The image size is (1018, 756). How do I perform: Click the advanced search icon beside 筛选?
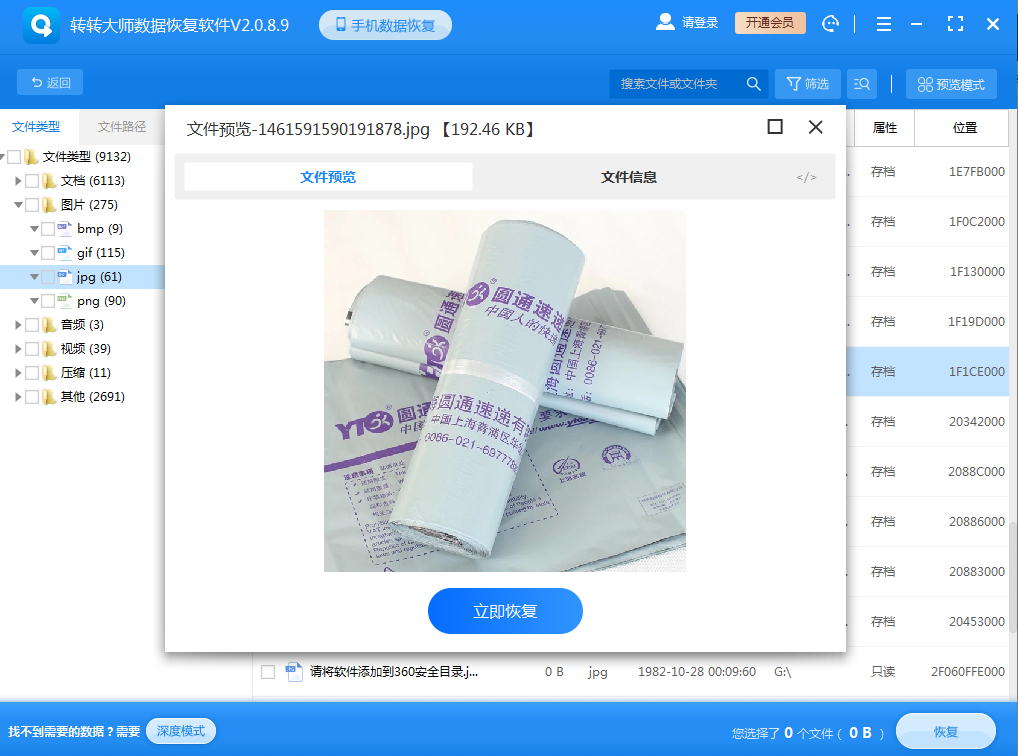(x=862, y=84)
